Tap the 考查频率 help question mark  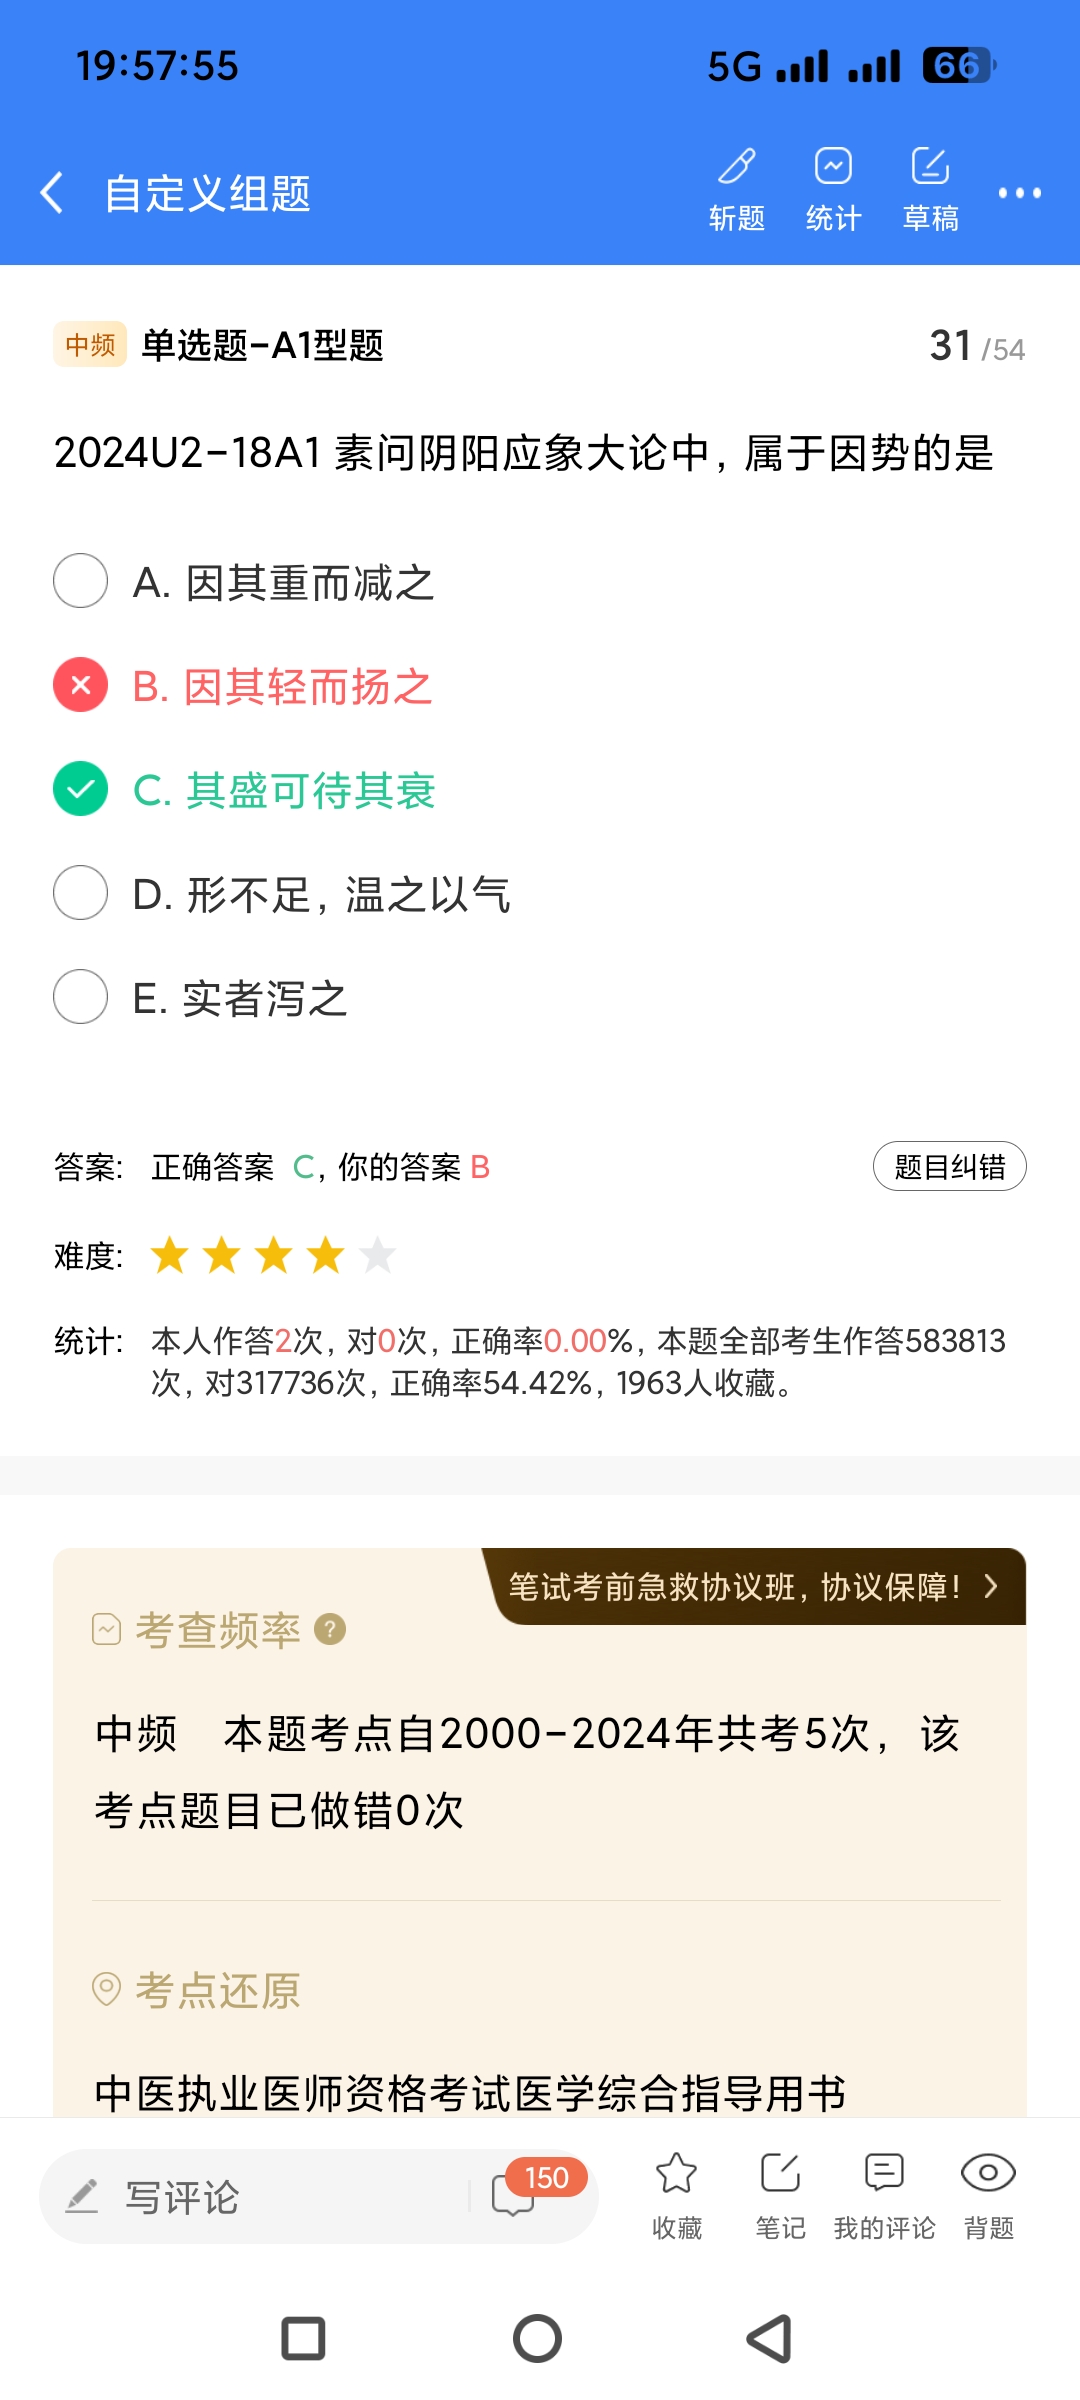click(330, 1630)
